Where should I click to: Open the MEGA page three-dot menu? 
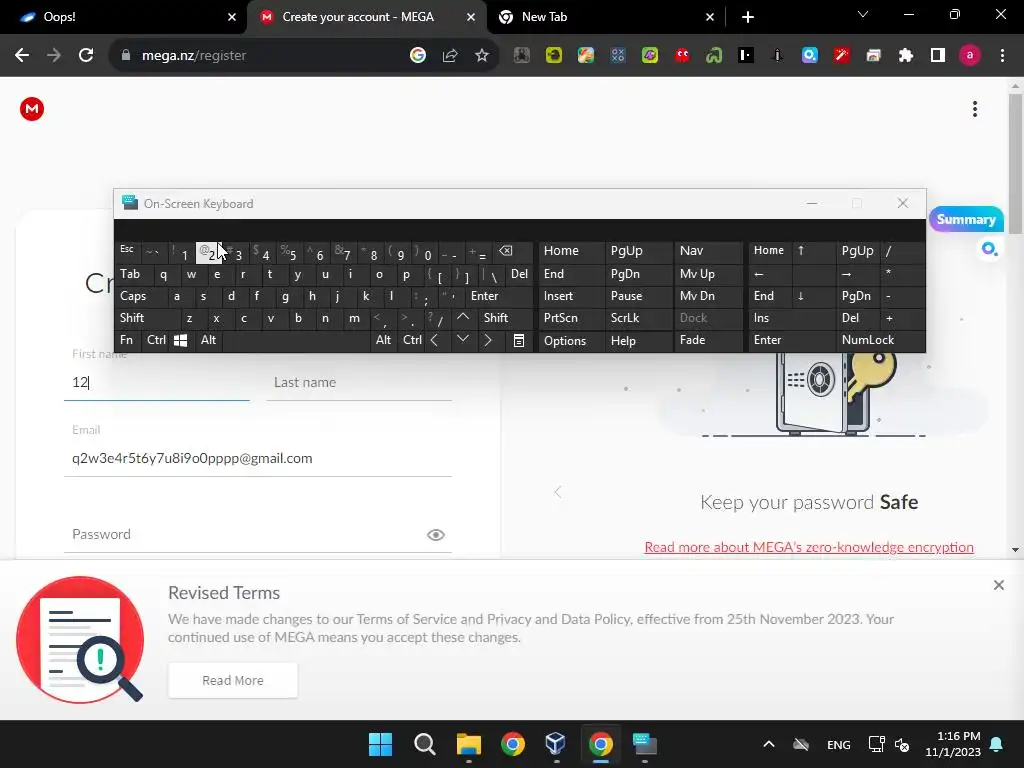tap(974, 109)
